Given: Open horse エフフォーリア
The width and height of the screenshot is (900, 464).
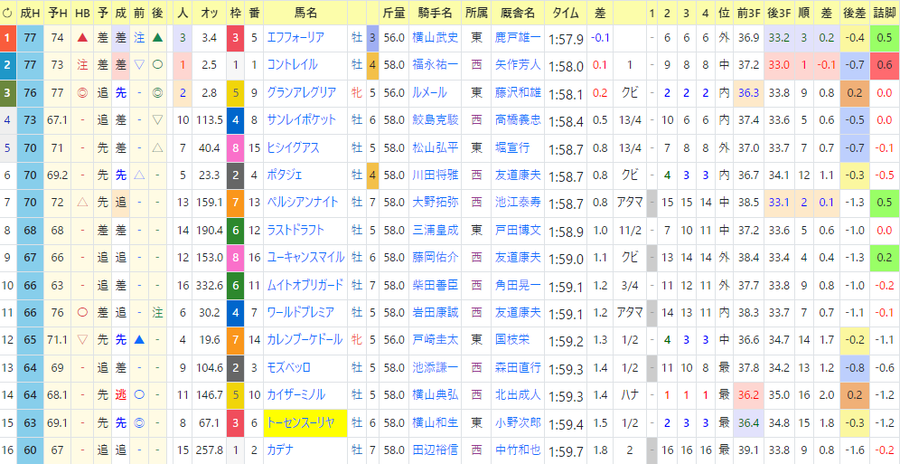Looking at the screenshot, I should pos(296,38).
